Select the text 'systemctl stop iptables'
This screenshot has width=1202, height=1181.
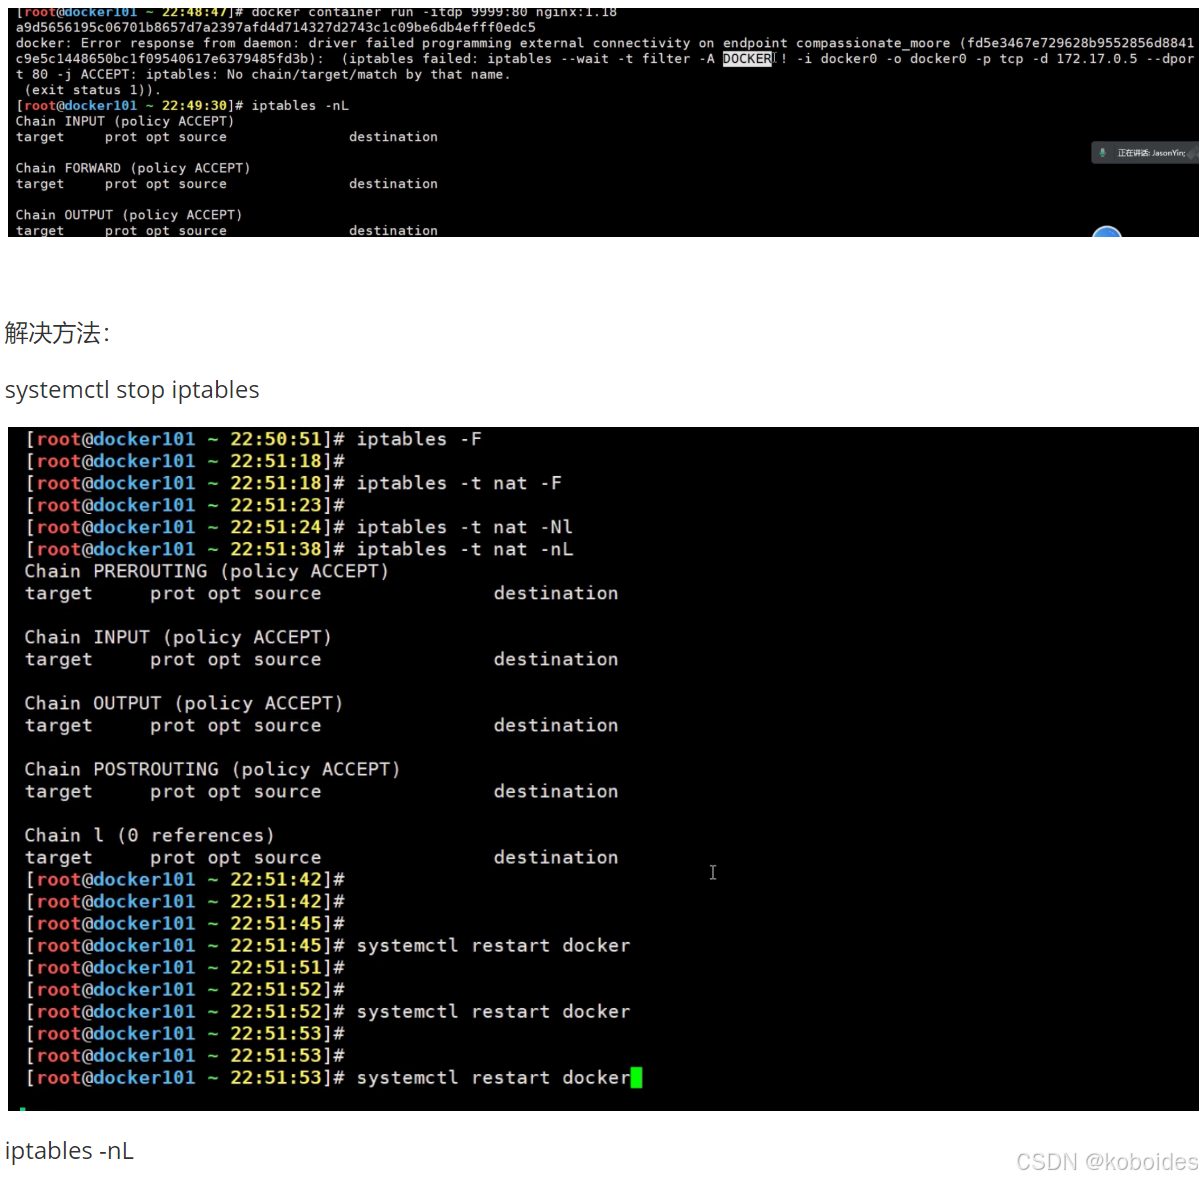pyautogui.click(x=132, y=390)
